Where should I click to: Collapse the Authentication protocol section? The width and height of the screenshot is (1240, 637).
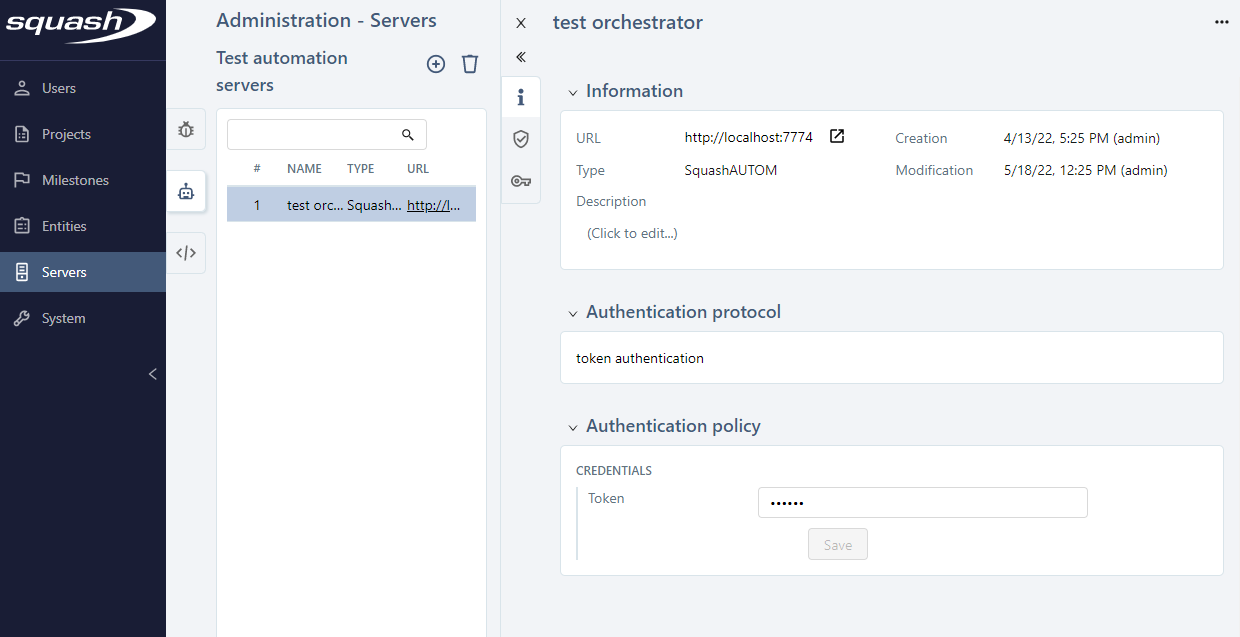[x=573, y=313]
